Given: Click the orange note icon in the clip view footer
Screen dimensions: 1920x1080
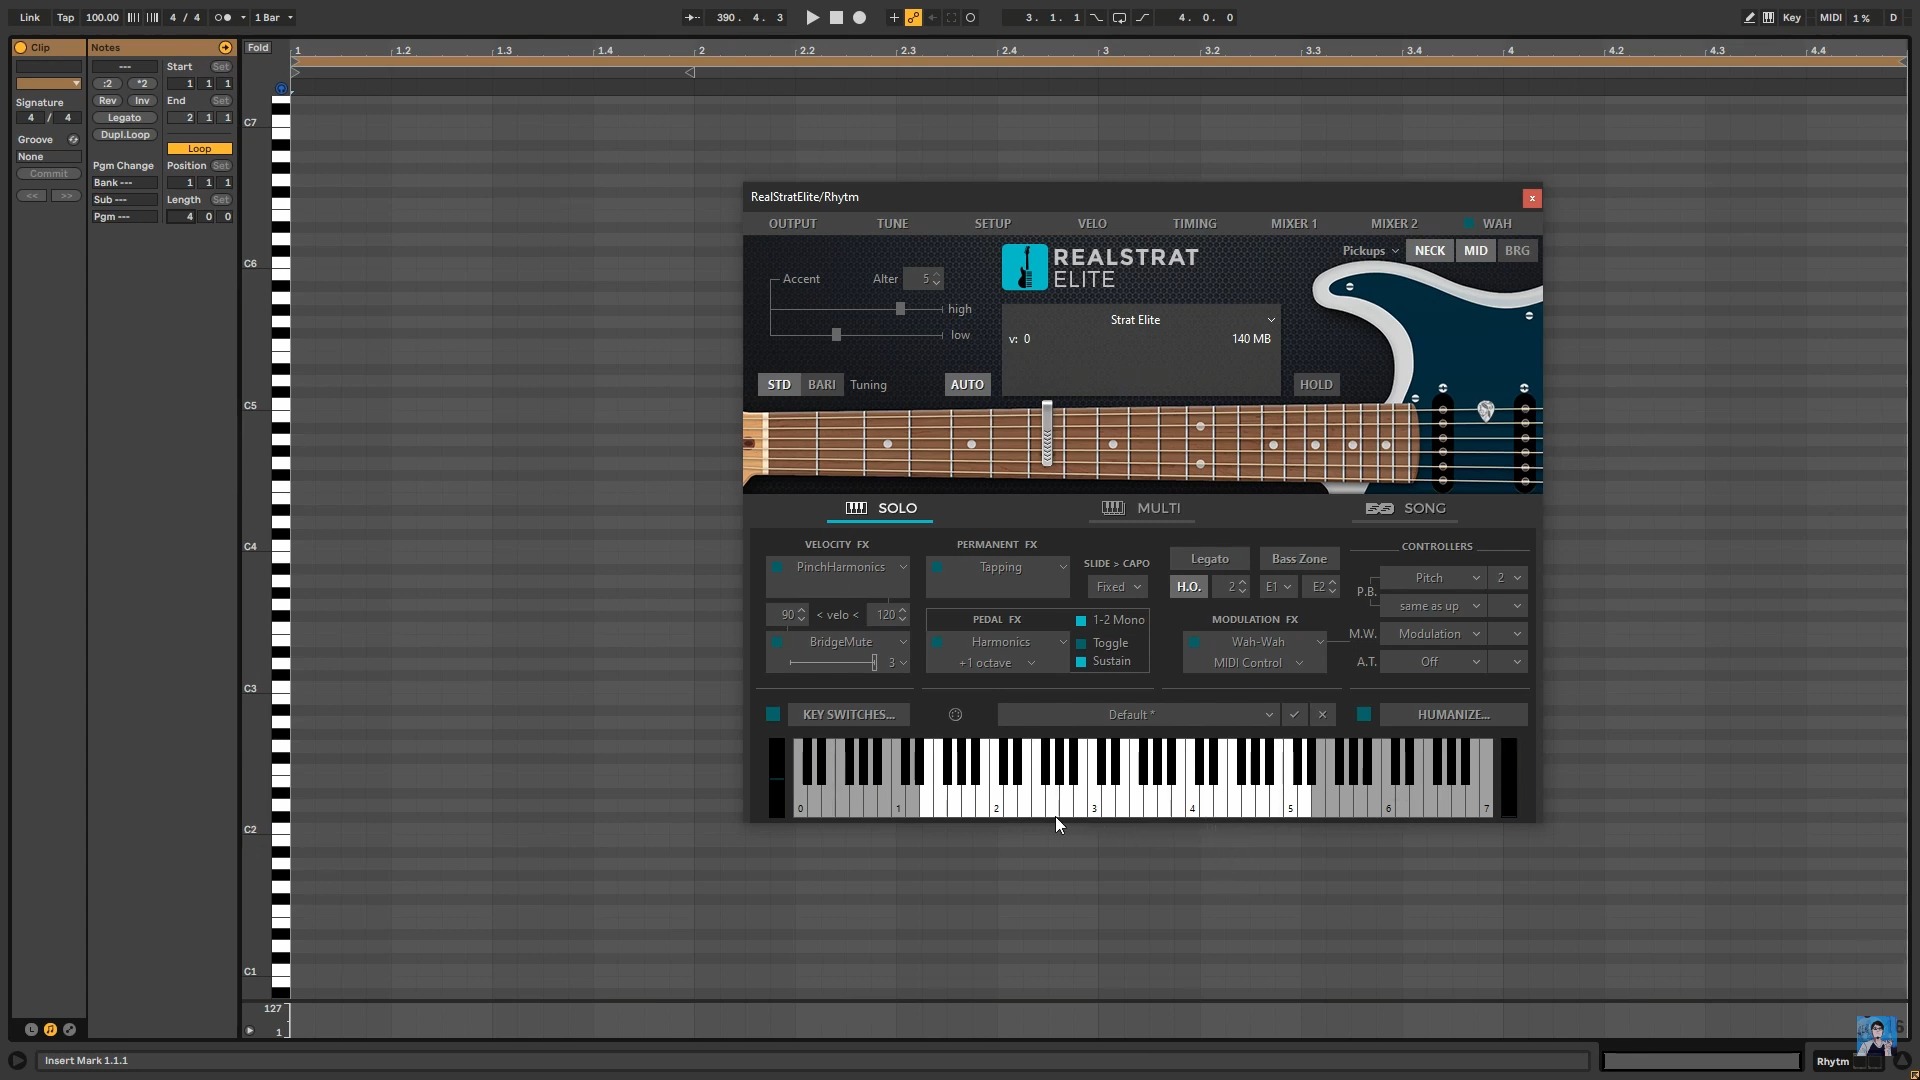Looking at the screenshot, I should [x=50, y=1029].
